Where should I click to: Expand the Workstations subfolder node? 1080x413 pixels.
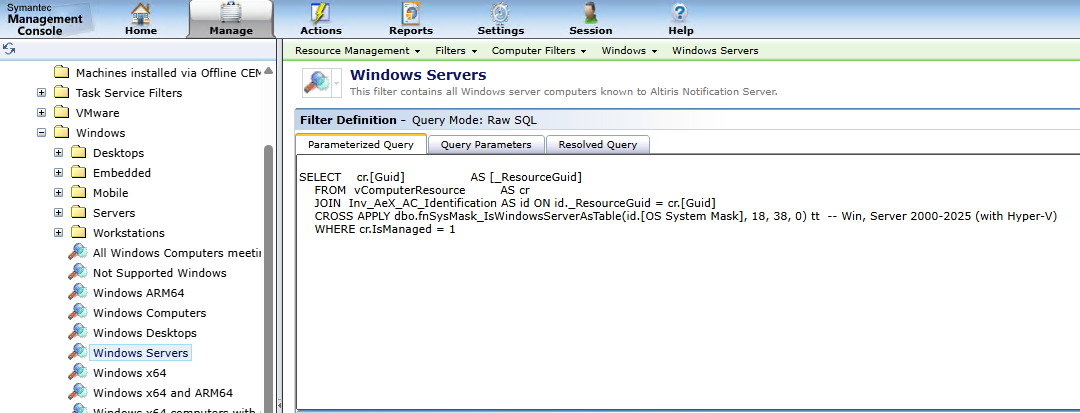(x=59, y=232)
